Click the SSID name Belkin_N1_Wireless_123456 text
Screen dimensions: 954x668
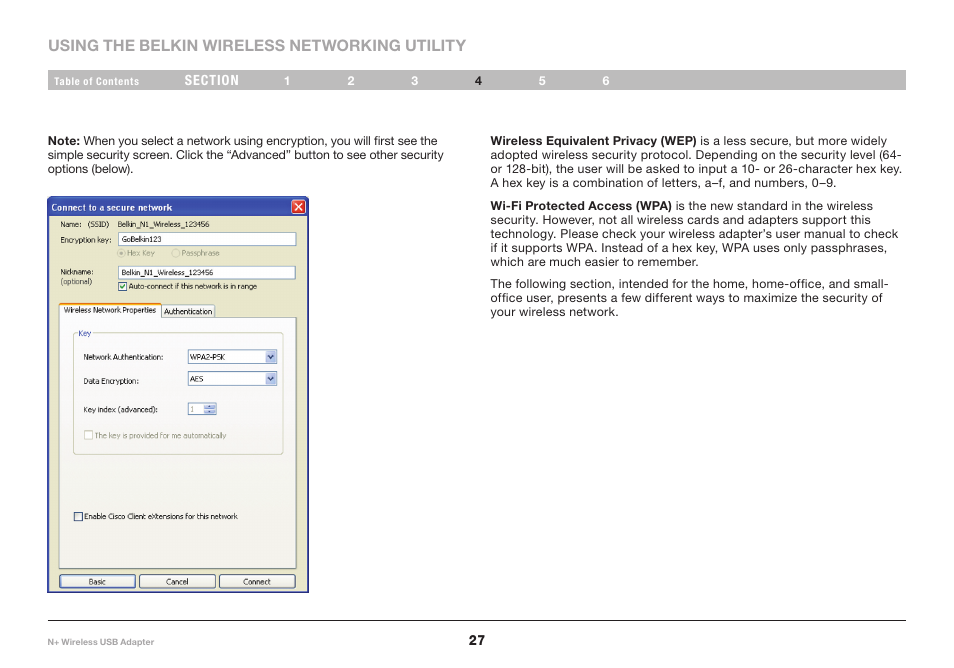click(x=163, y=224)
